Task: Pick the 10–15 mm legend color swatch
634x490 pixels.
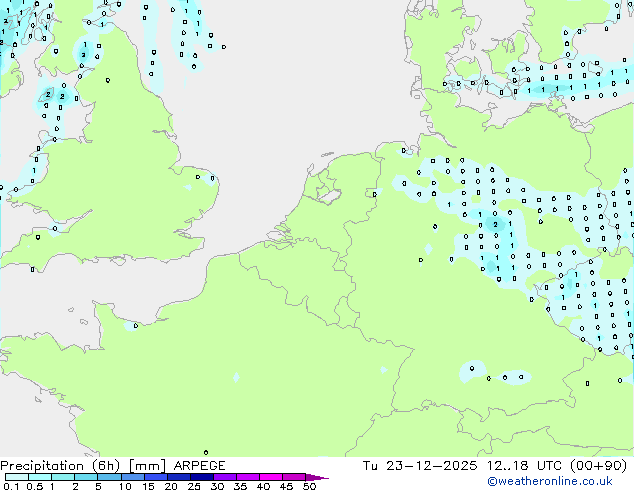Action: pos(132,477)
